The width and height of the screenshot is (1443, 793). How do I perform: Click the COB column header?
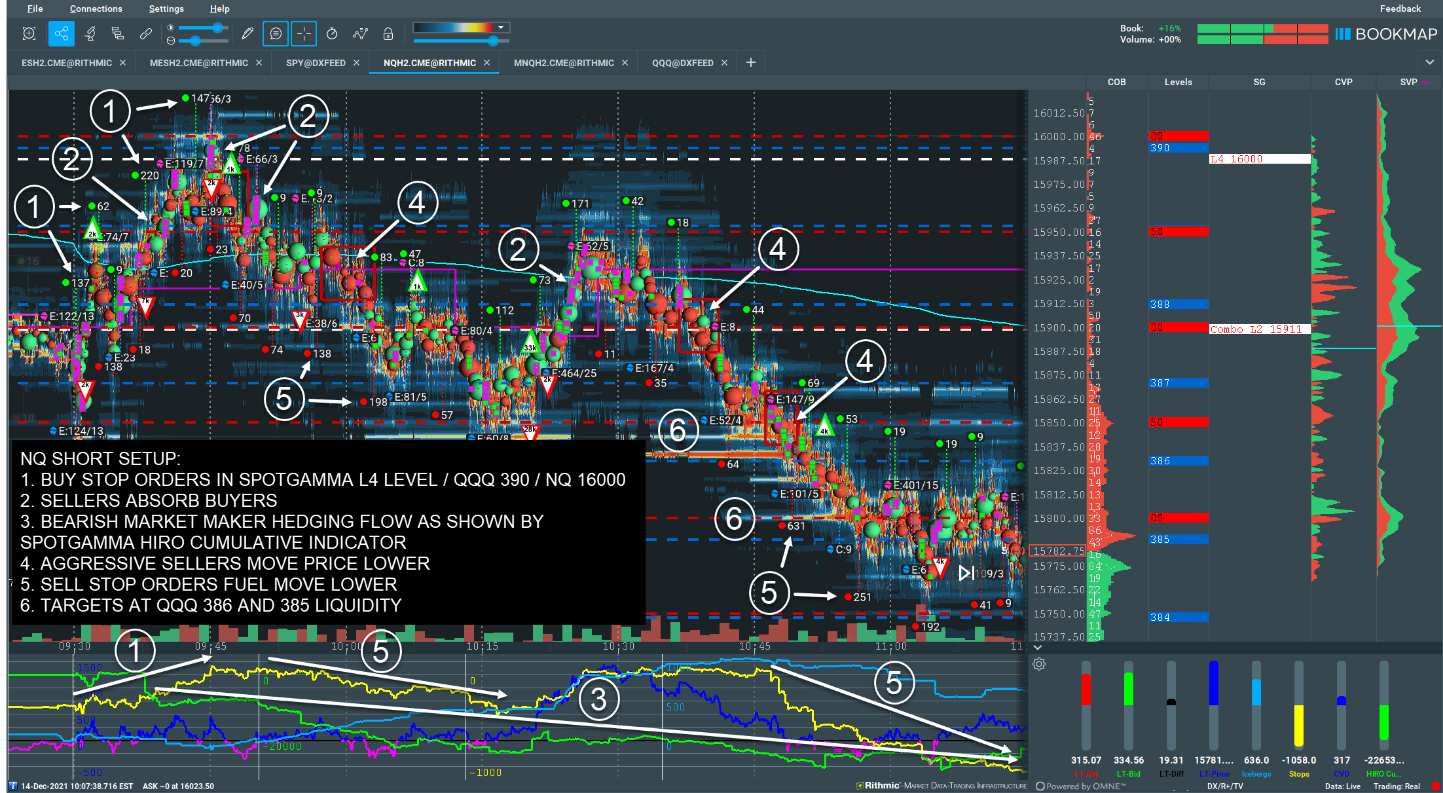coord(1117,82)
